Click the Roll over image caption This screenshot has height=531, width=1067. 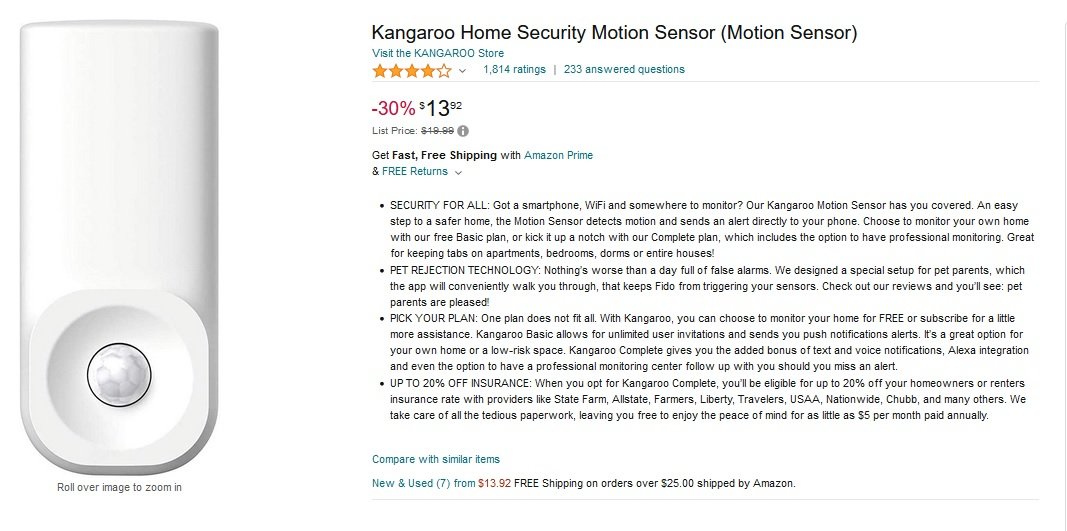click(x=119, y=487)
